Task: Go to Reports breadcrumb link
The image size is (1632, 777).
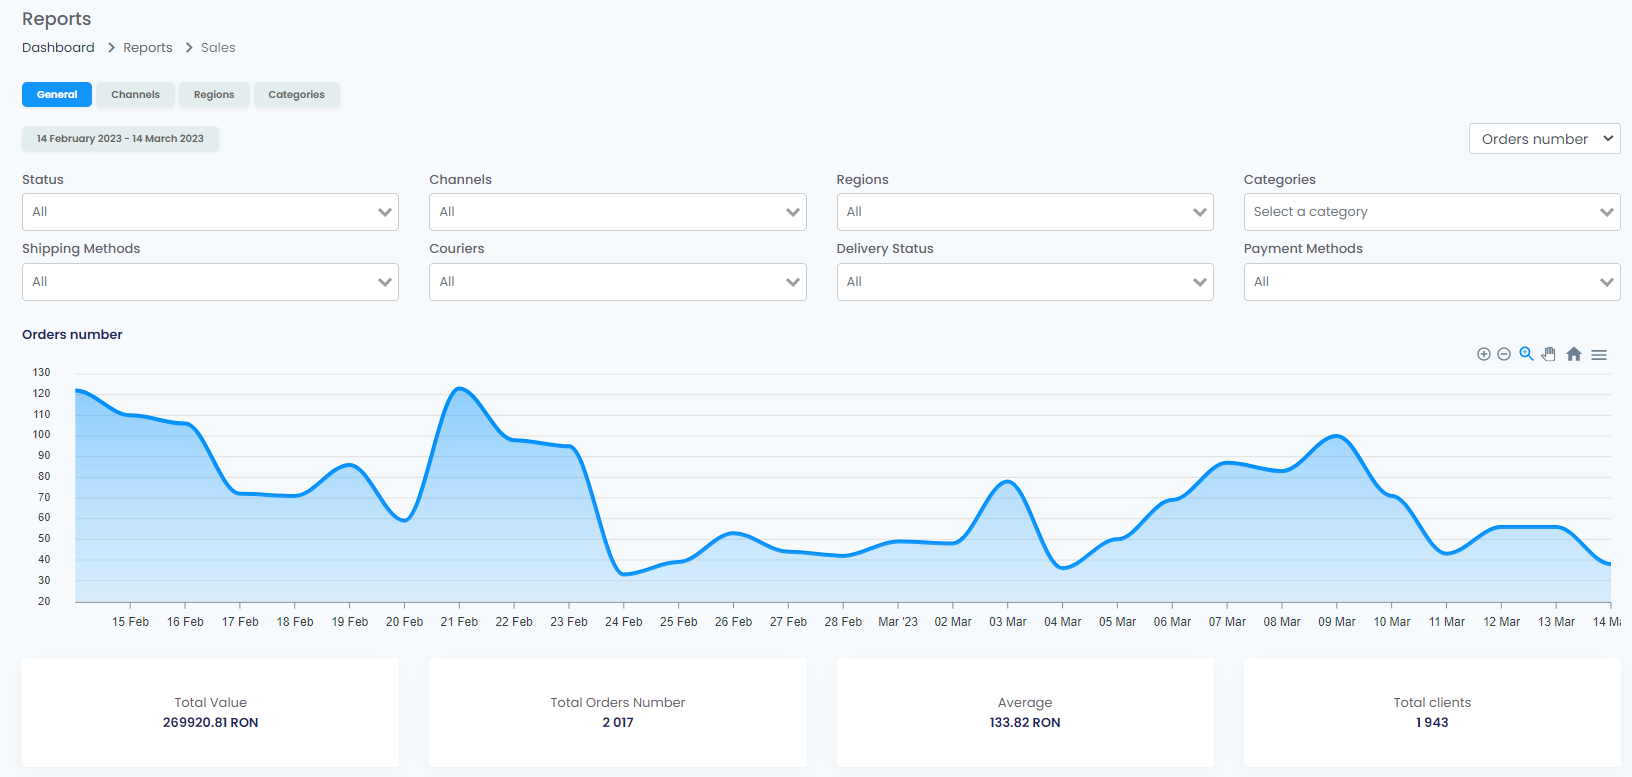Action: pos(148,47)
